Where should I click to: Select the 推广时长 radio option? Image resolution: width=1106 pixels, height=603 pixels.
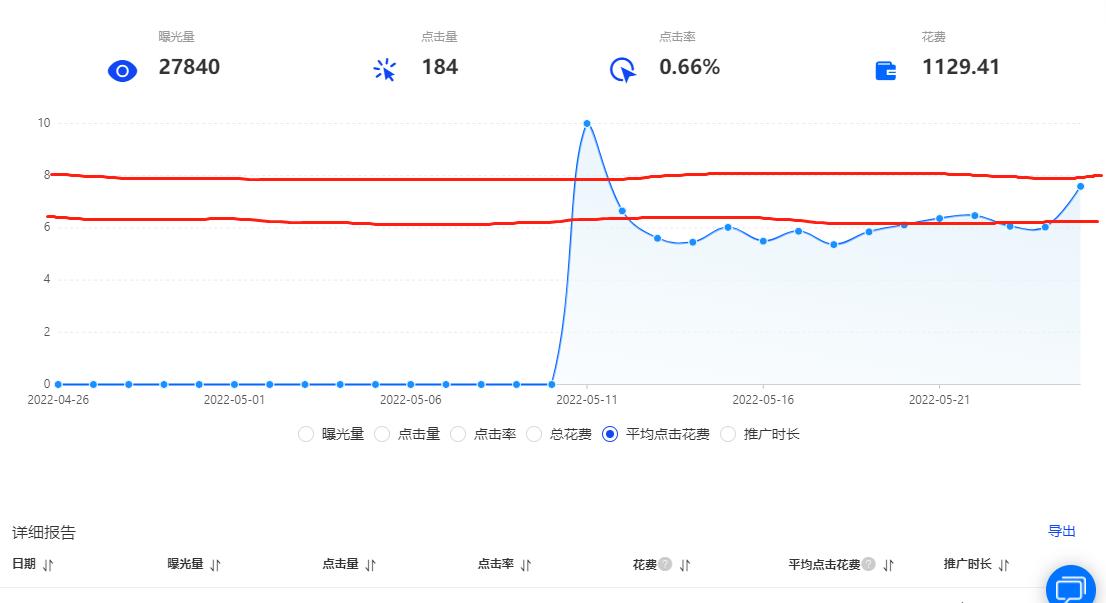tap(728, 434)
